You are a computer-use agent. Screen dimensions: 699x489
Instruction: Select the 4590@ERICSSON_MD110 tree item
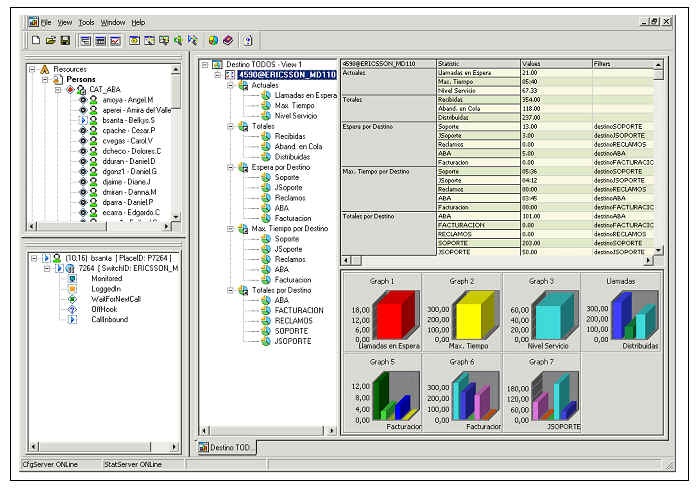point(287,75)
